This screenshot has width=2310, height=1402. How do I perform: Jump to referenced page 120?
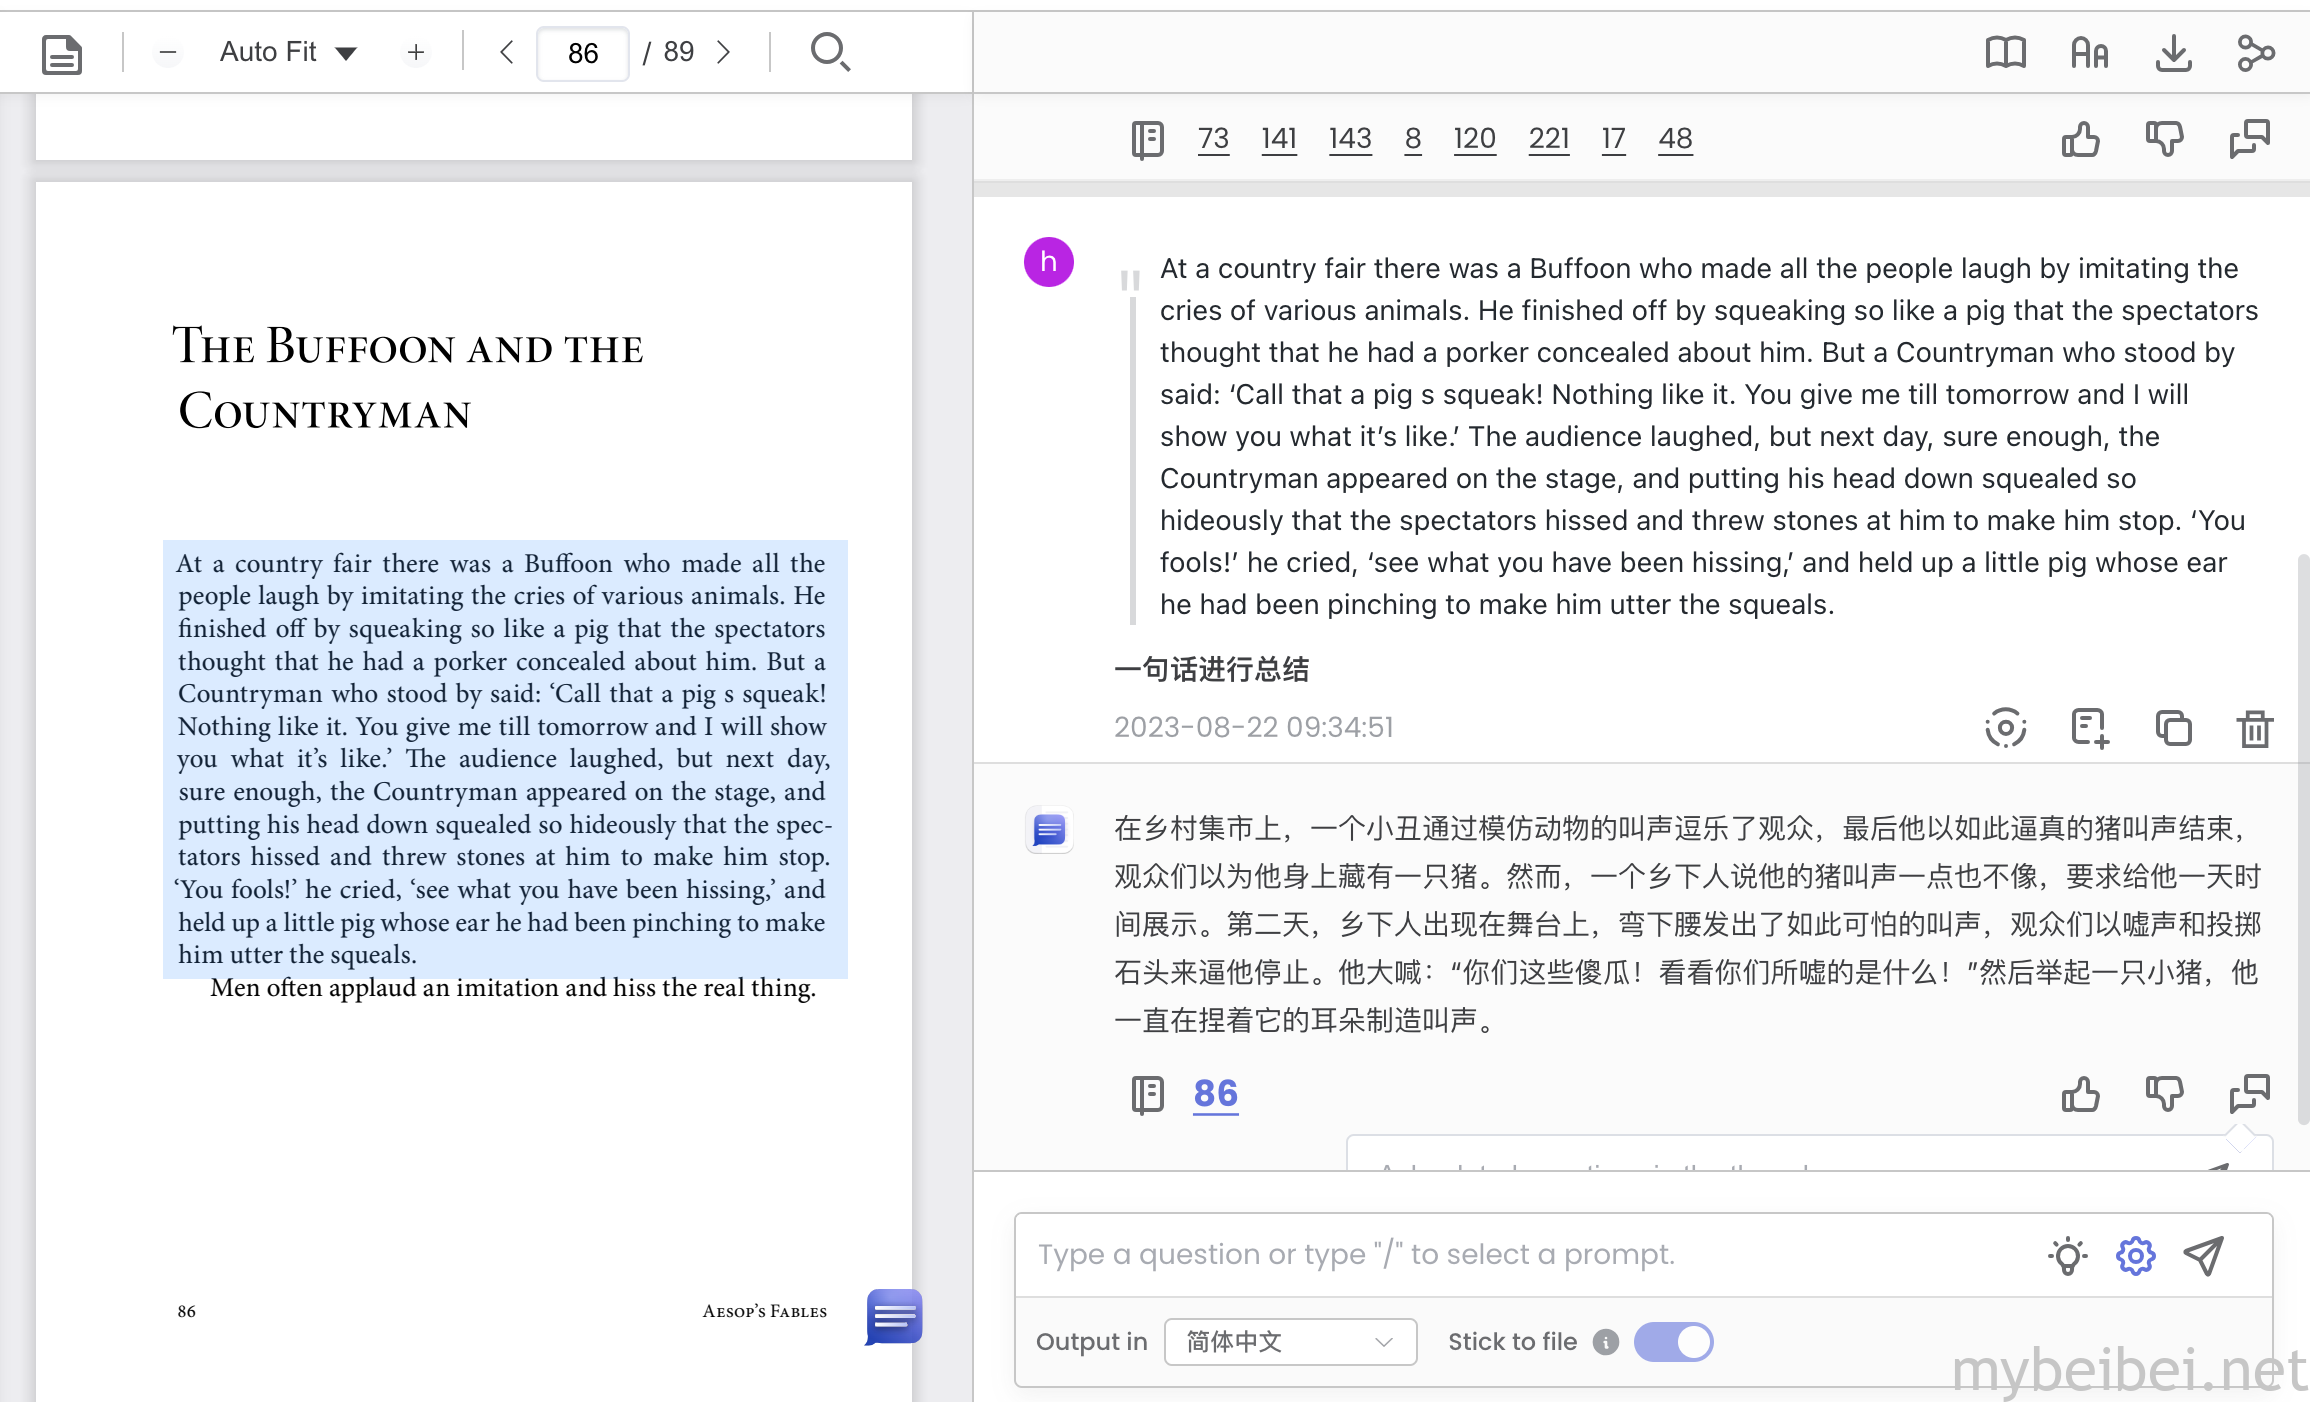1474,138
